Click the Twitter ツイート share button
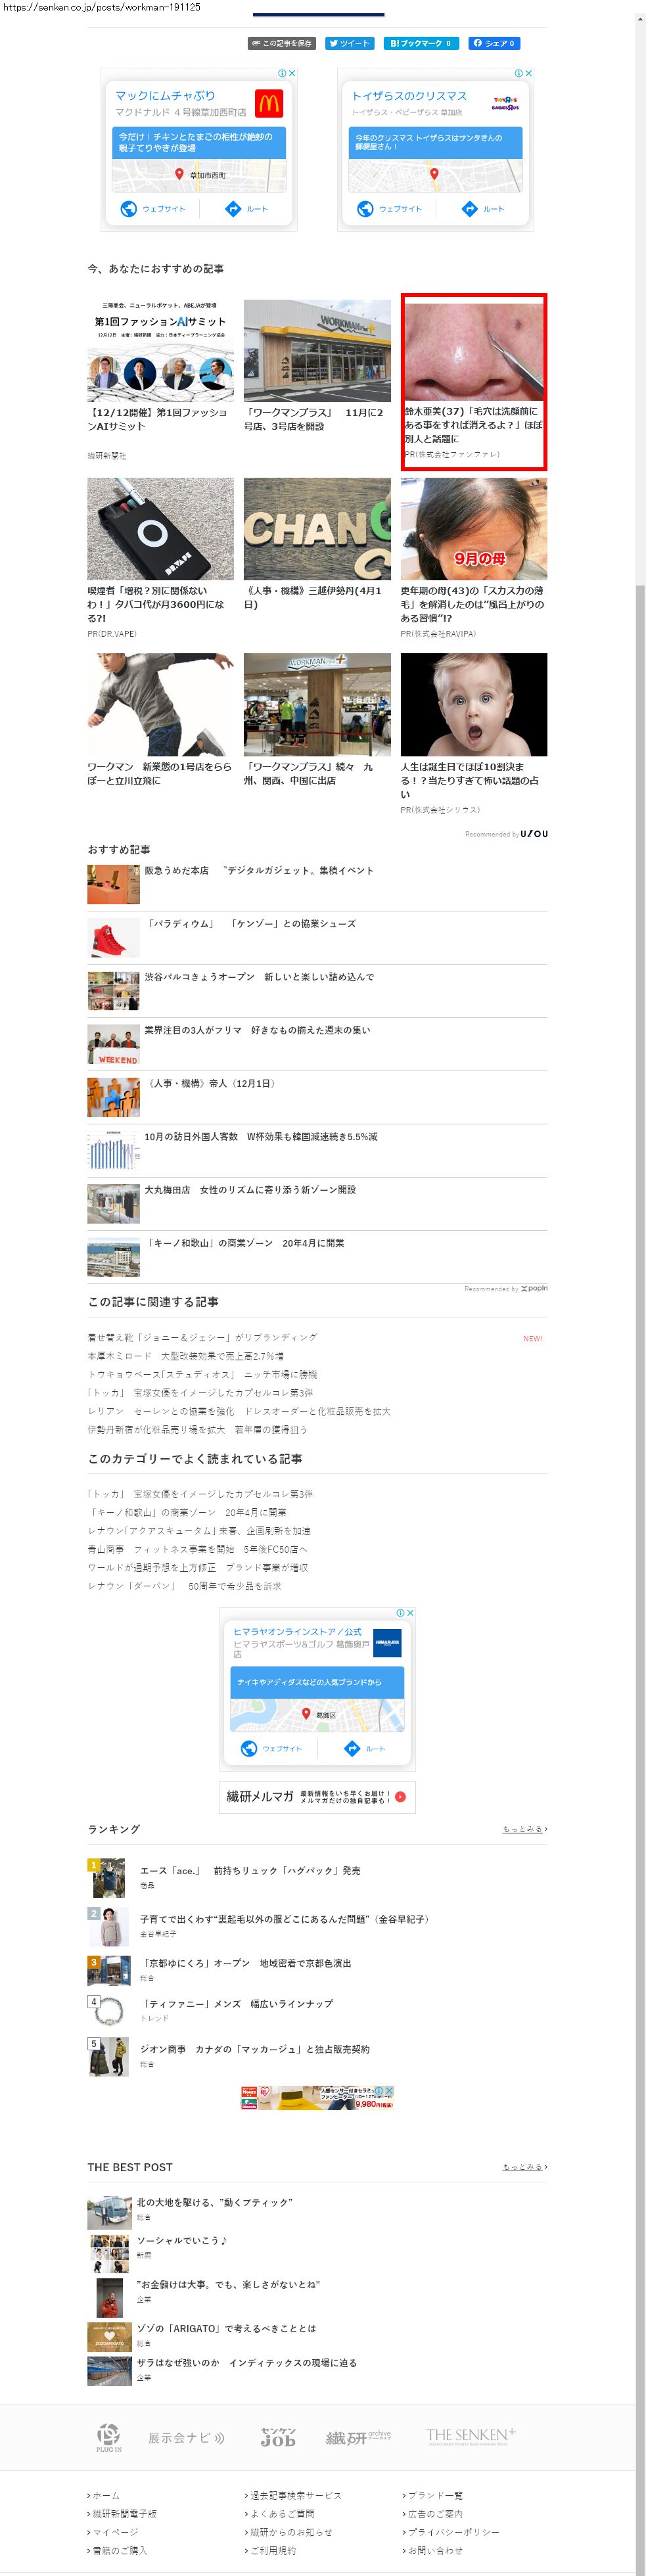The height and width of the screenshot is (2576, 646). click(x=350, y=43)
